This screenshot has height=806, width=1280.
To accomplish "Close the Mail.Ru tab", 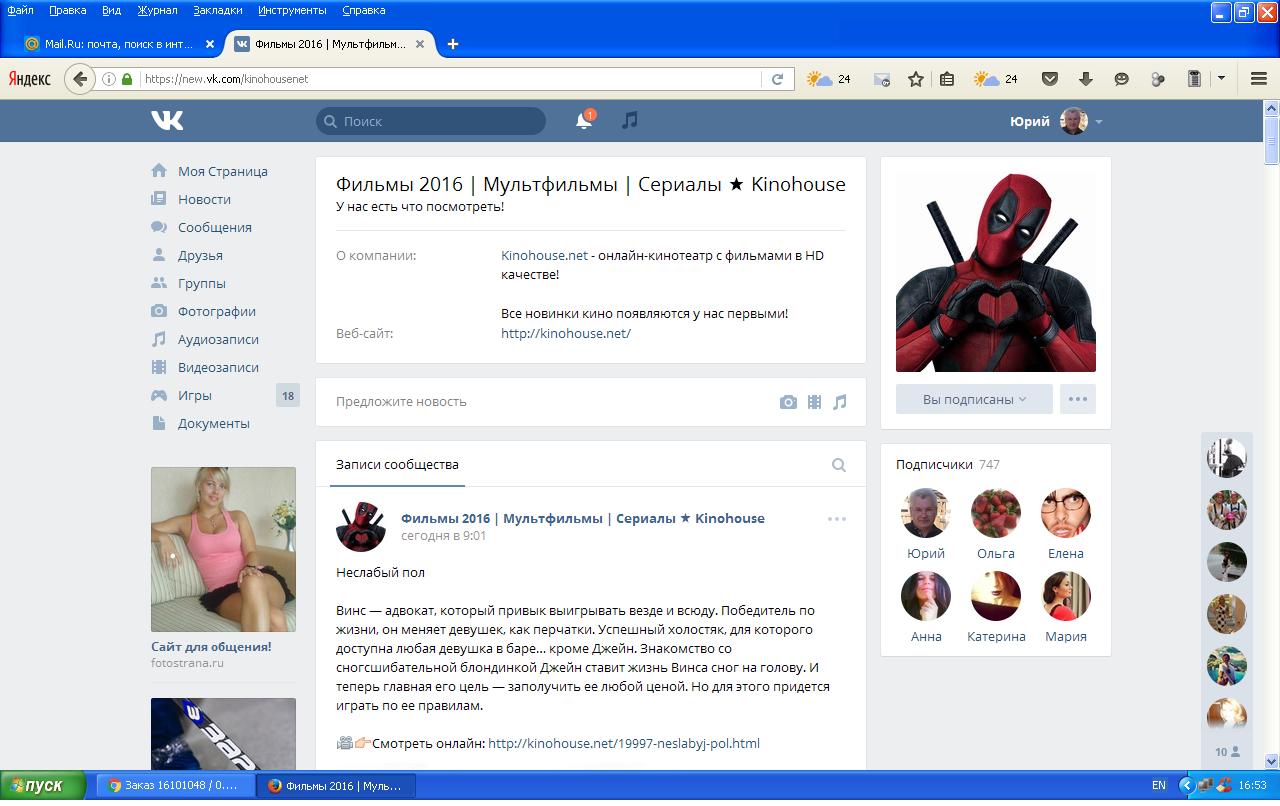I will pyautogui.click(x=210, y=44).
